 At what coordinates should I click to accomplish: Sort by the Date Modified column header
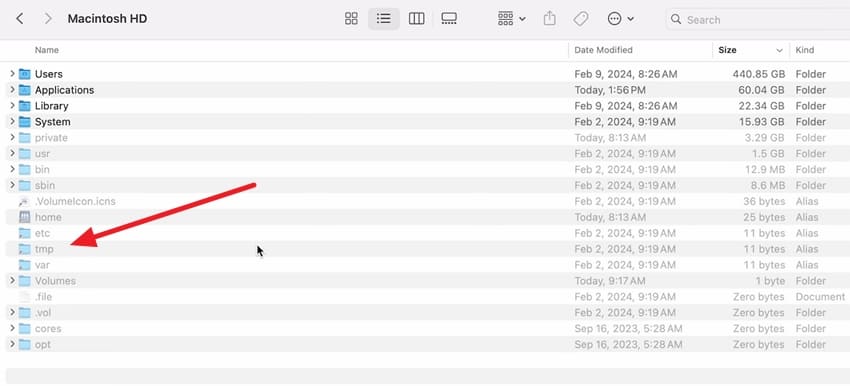tap(603, 50)
